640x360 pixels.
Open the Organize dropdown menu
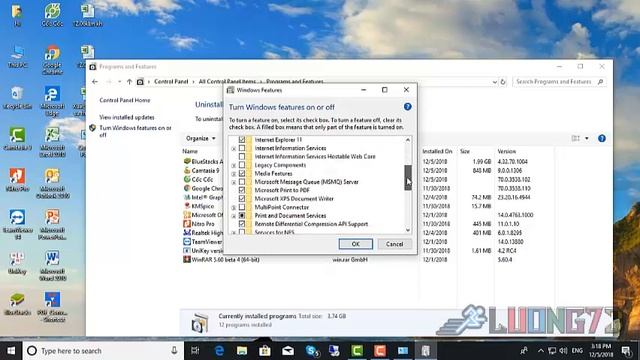coord(200,138)
